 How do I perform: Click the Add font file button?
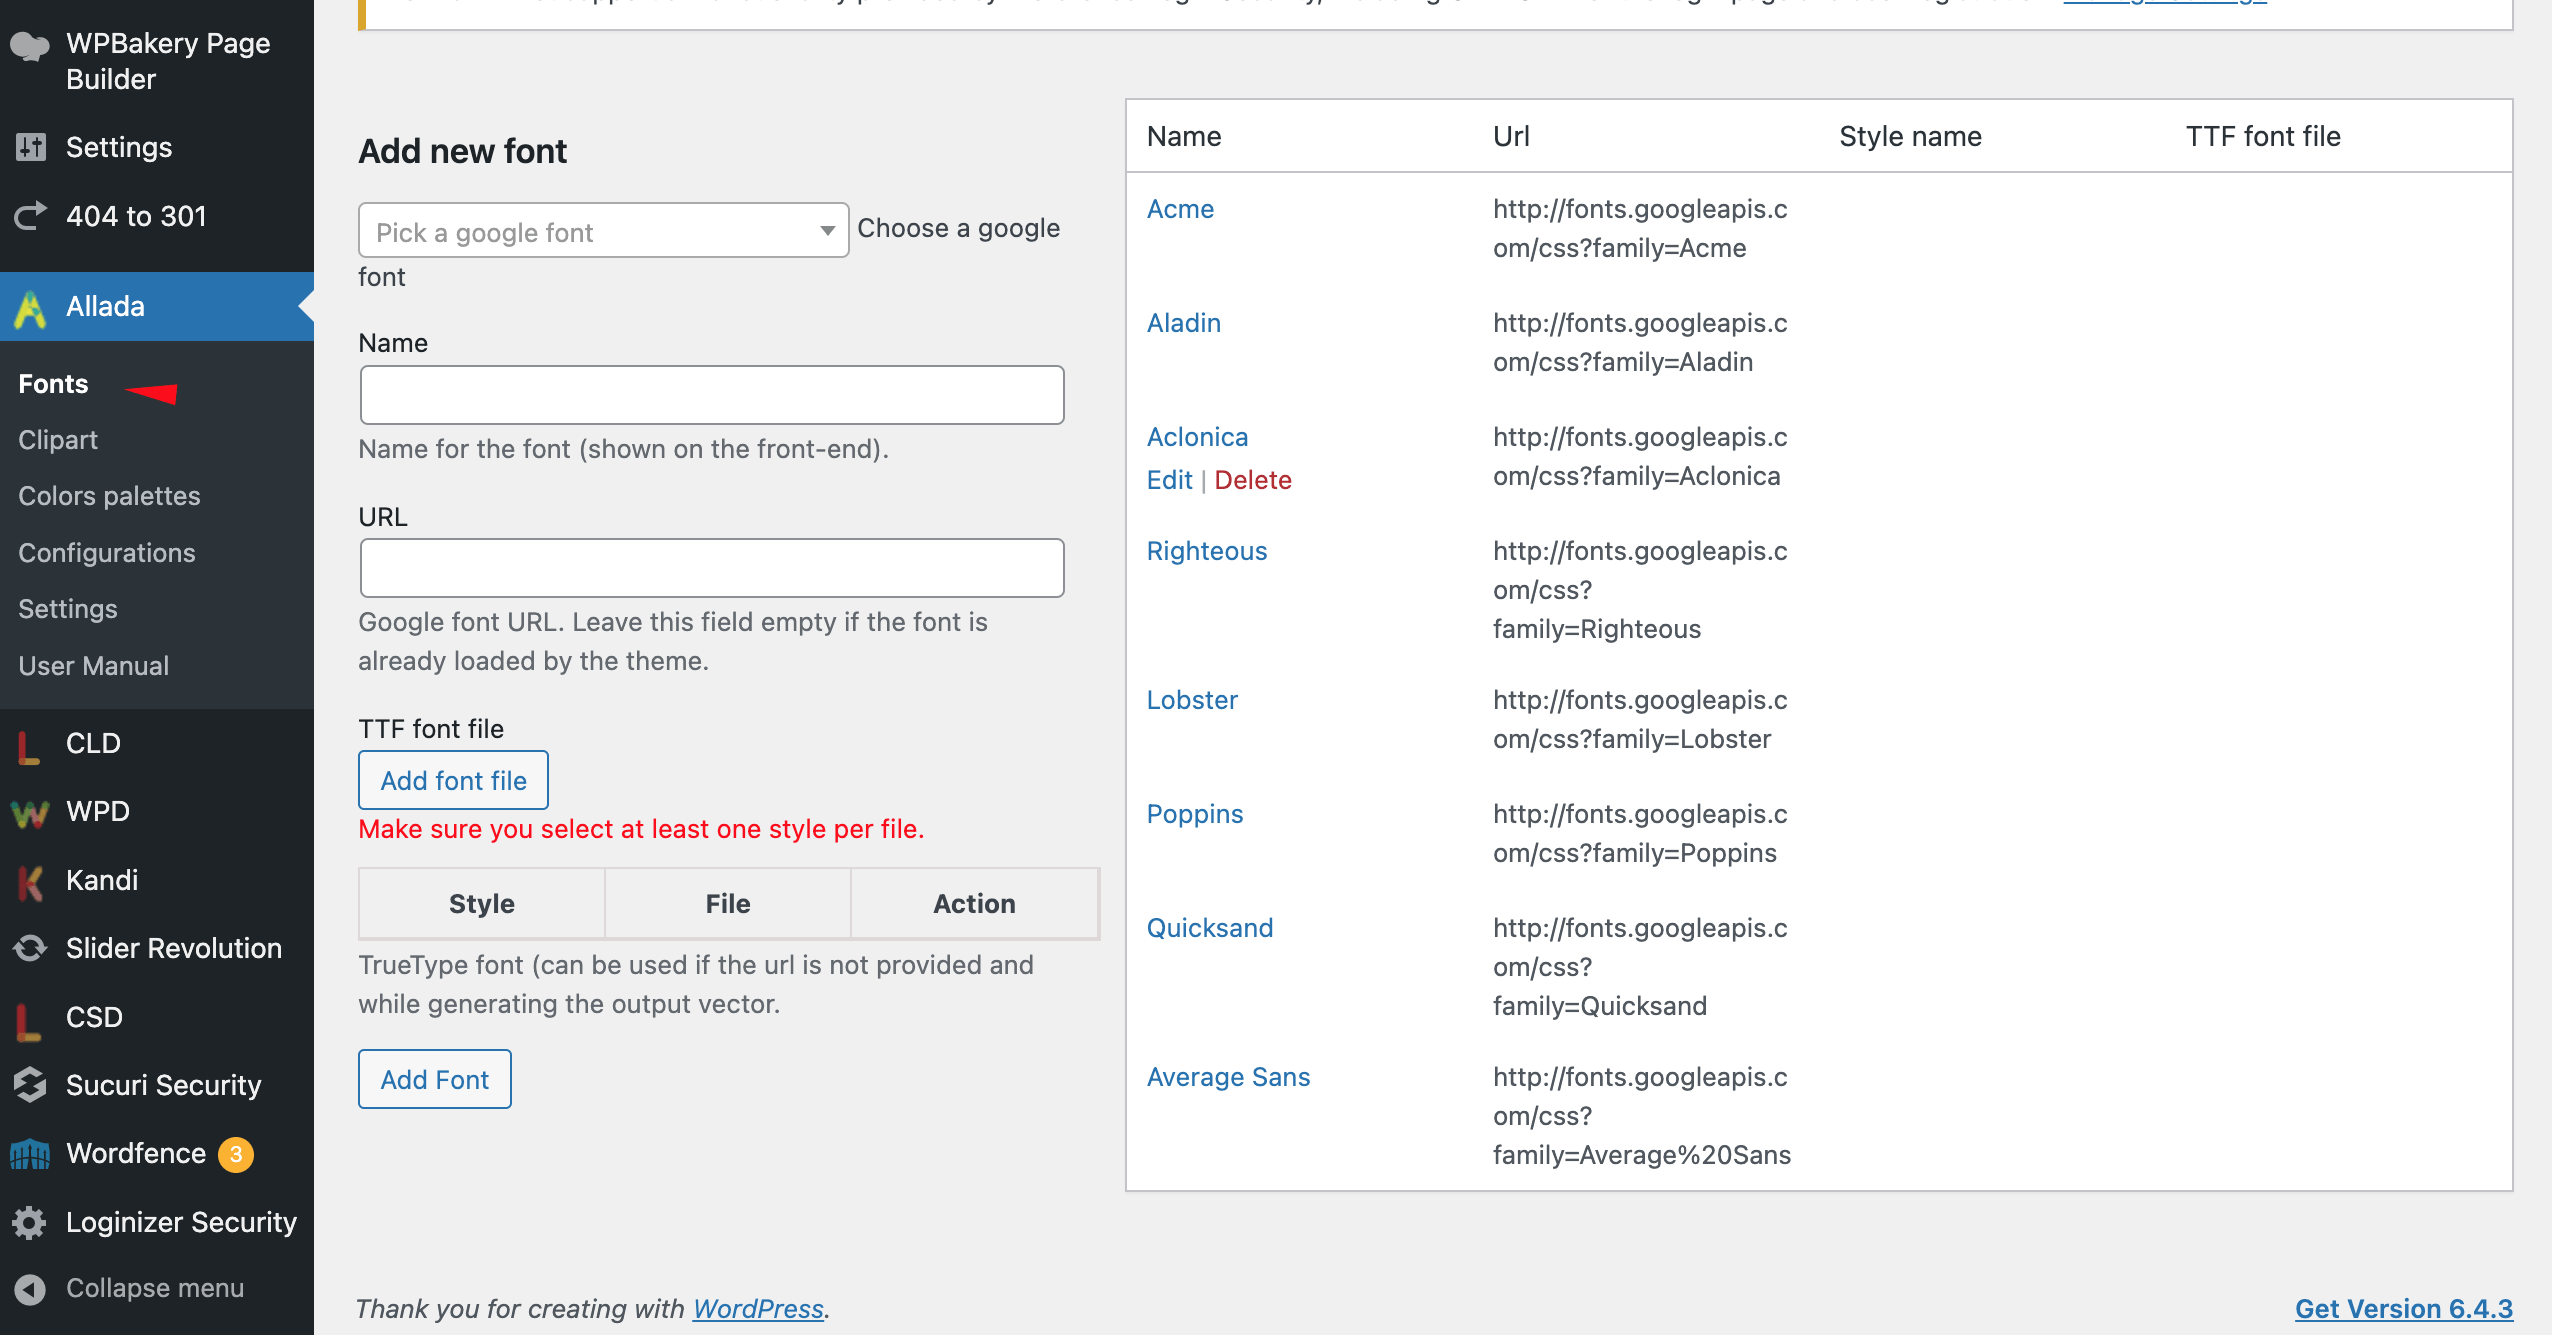point(452,780)
